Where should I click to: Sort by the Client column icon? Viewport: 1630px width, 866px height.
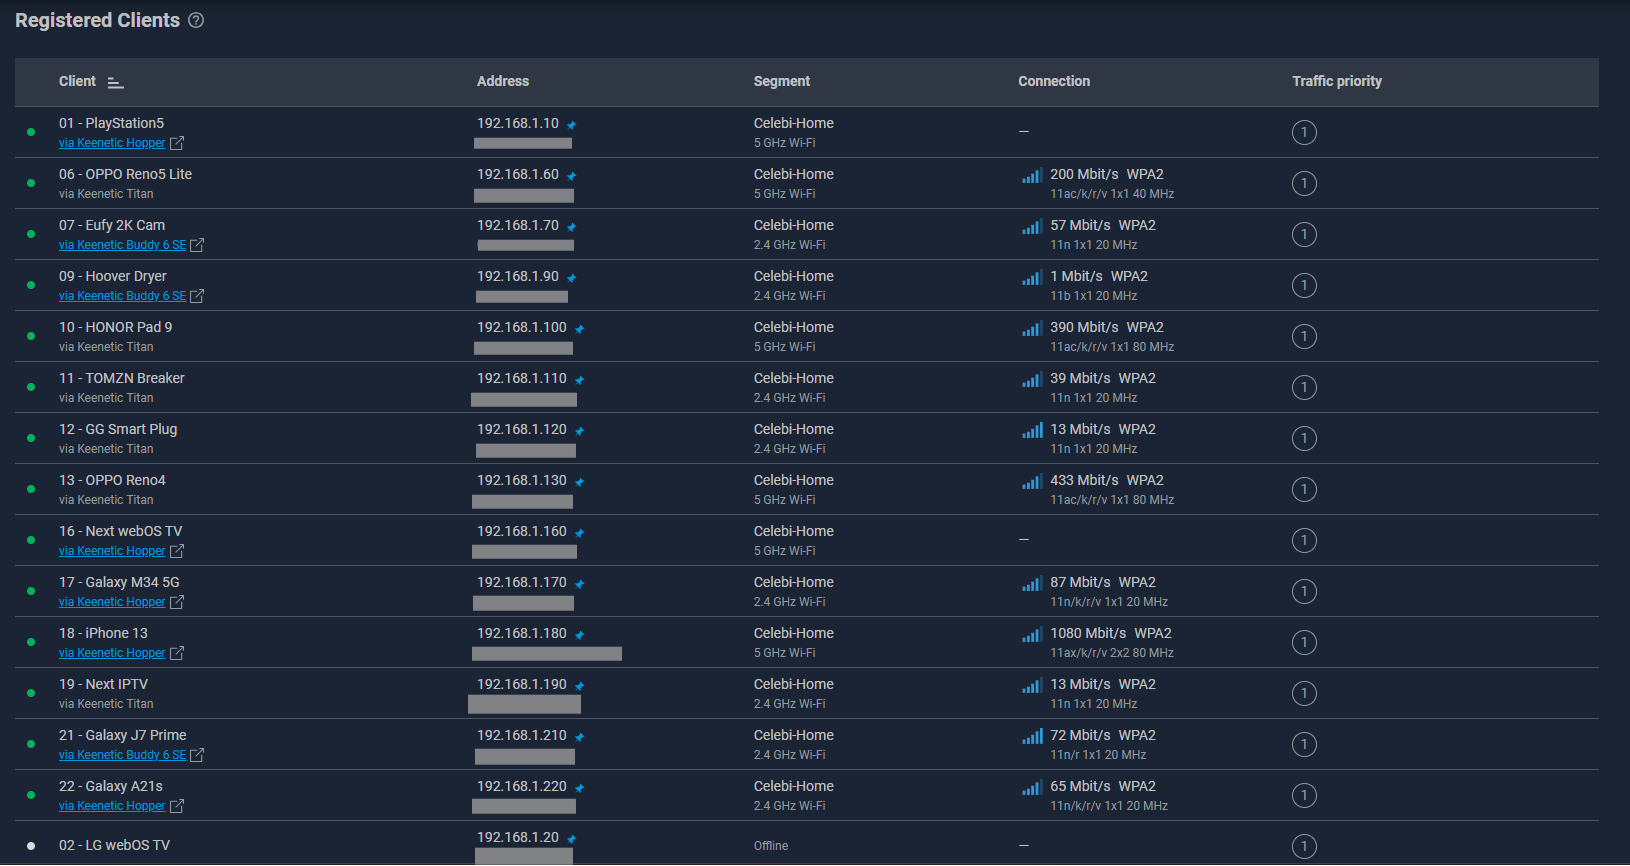pyautogui.click(x=116, y=82)
